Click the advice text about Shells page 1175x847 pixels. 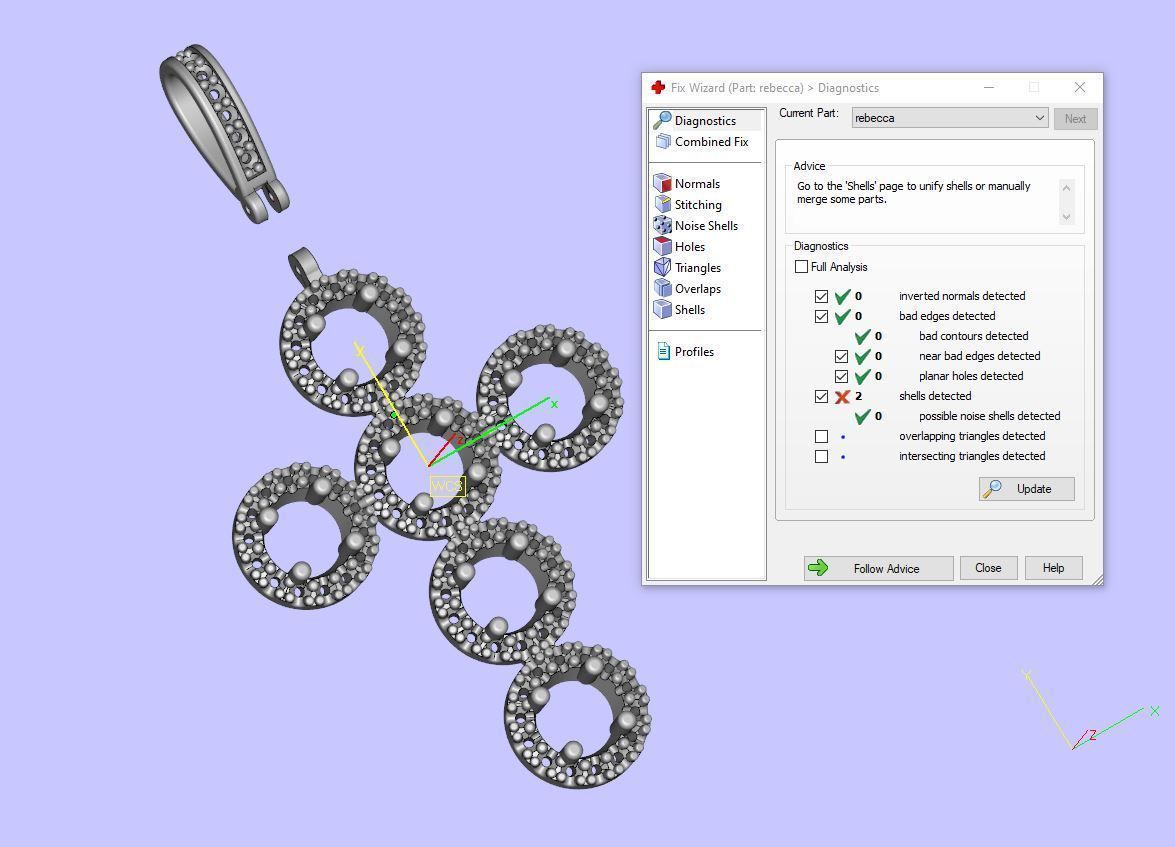coord(913,193)
